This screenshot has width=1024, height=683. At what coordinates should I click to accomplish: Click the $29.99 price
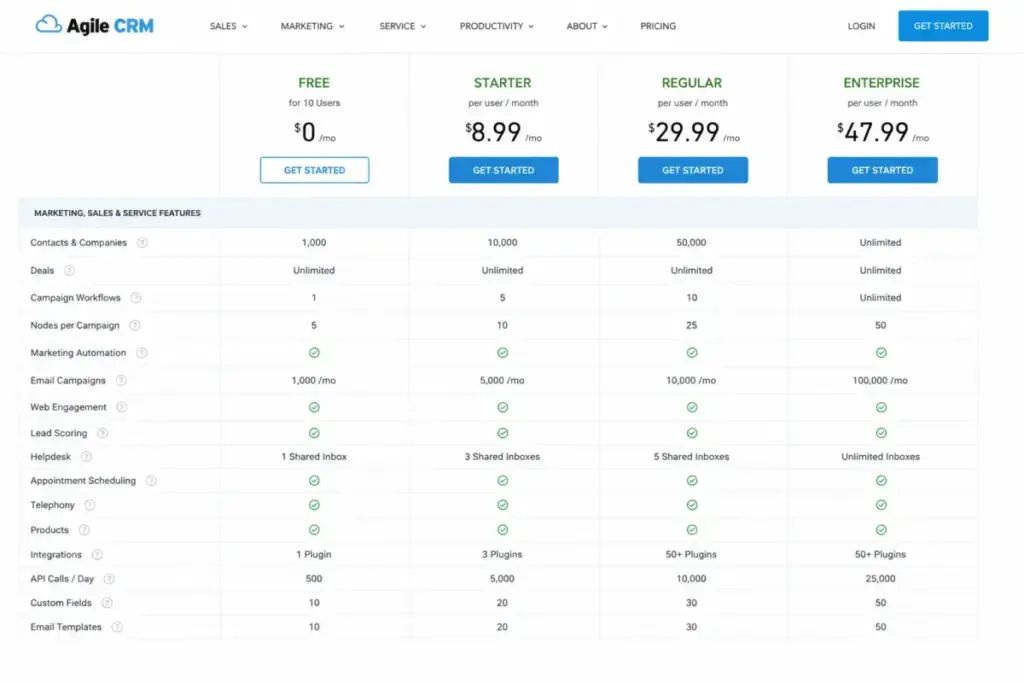tap(694, 133)
